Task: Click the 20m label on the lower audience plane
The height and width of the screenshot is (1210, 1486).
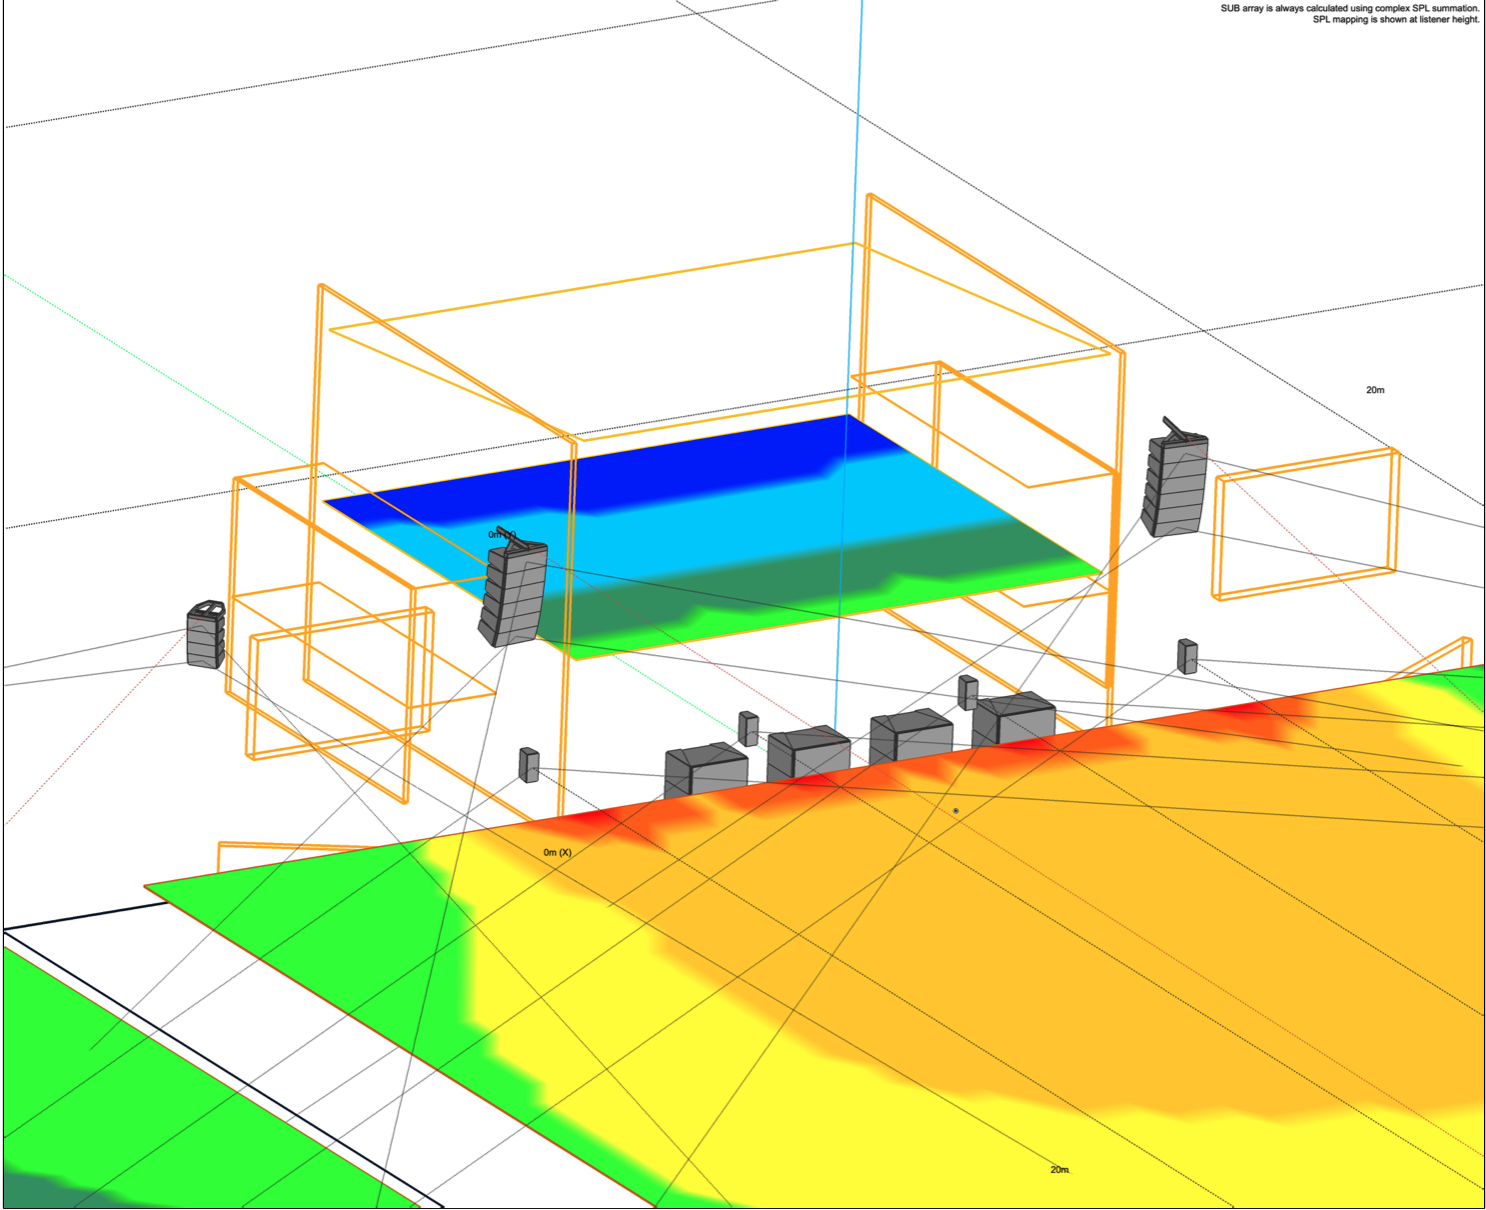Action: click(1059, 1169)
